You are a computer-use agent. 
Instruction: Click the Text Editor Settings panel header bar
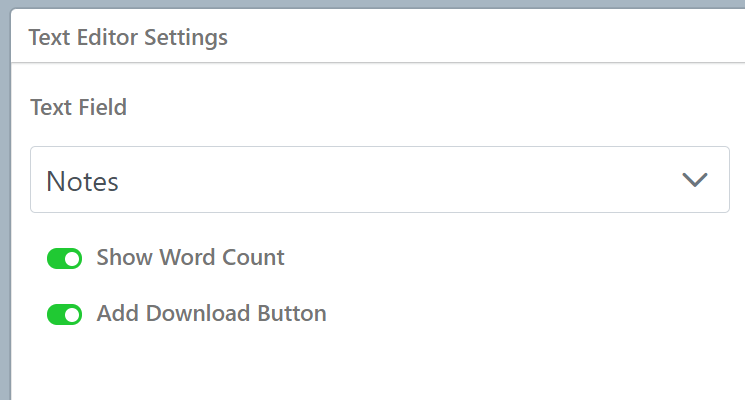click(400, 38)
